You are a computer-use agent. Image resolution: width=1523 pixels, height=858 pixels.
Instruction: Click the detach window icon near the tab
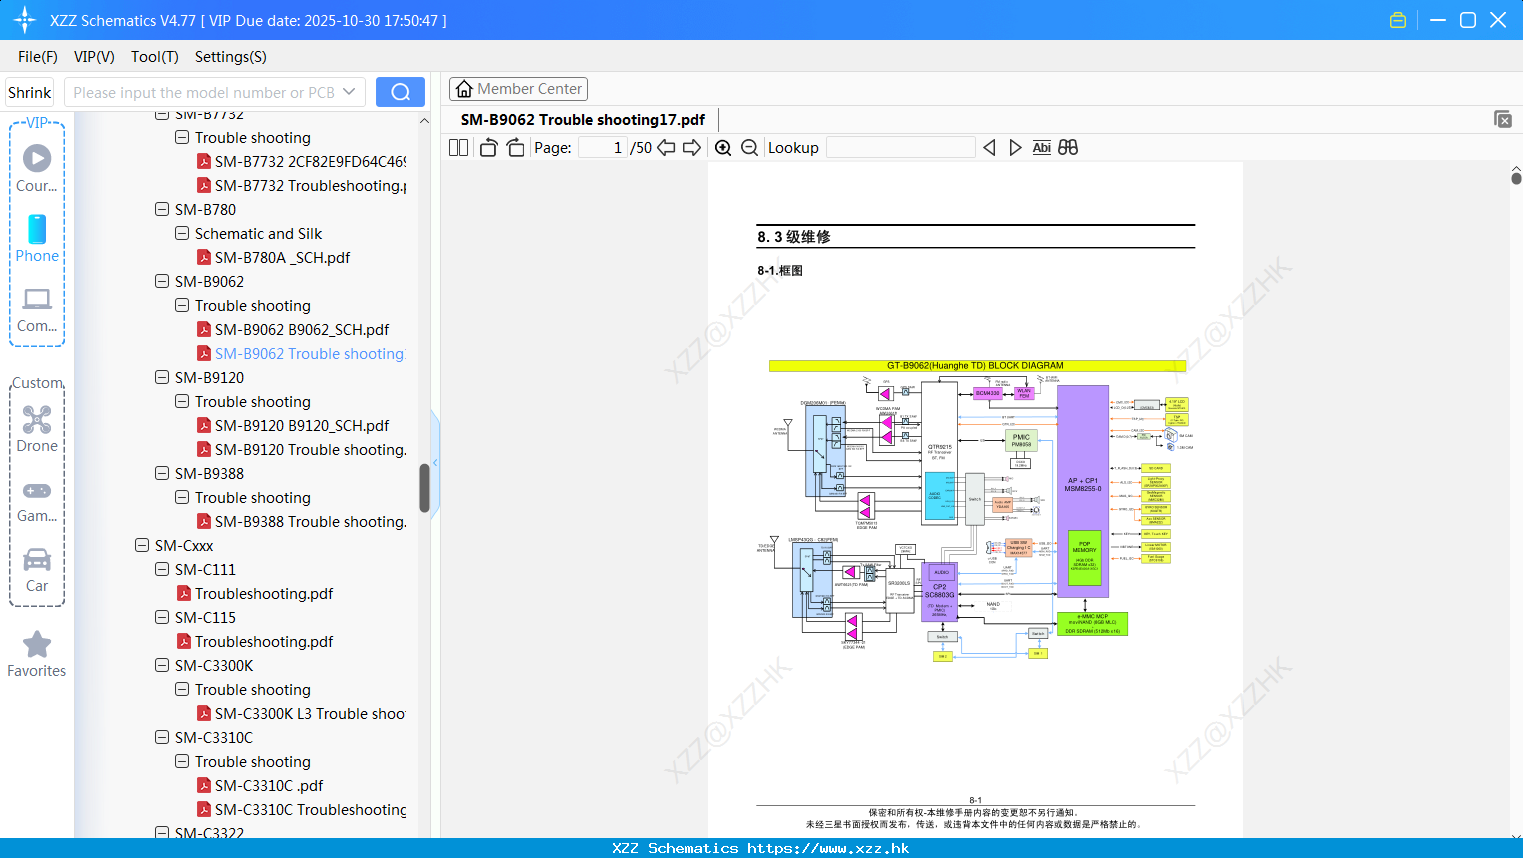tap(1503, 119)
